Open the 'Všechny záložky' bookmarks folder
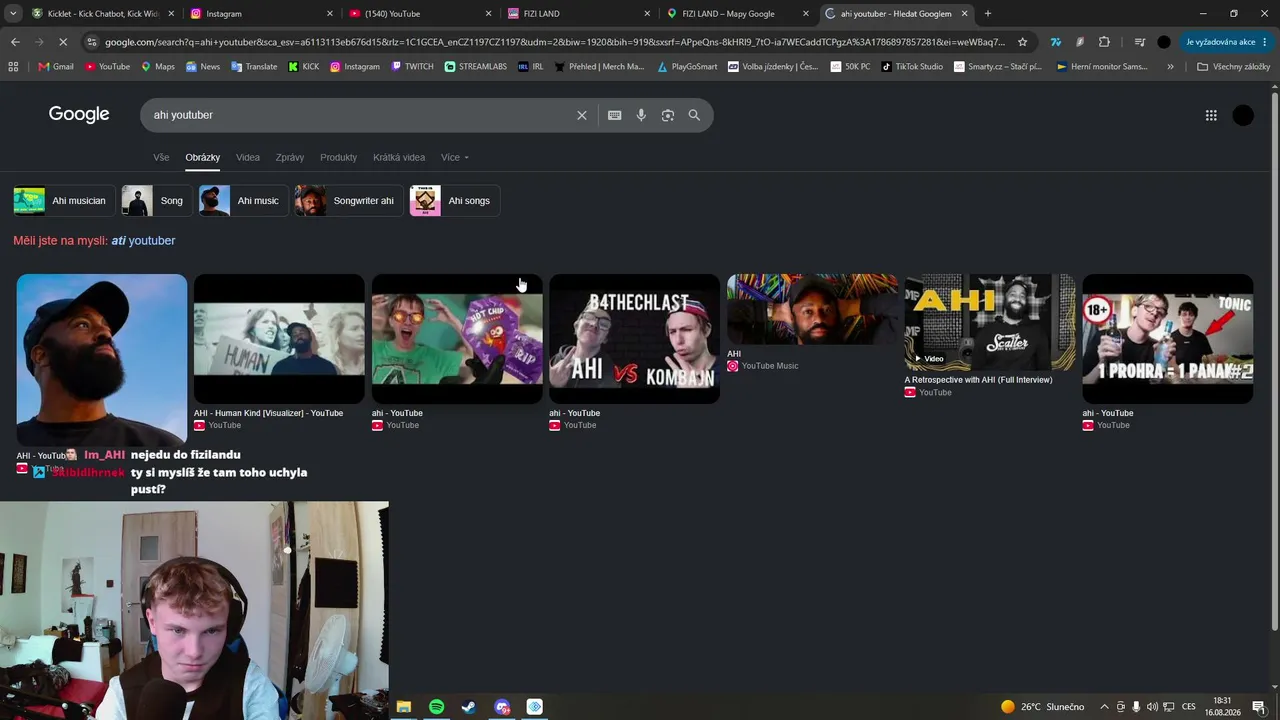 point(1233,67)
